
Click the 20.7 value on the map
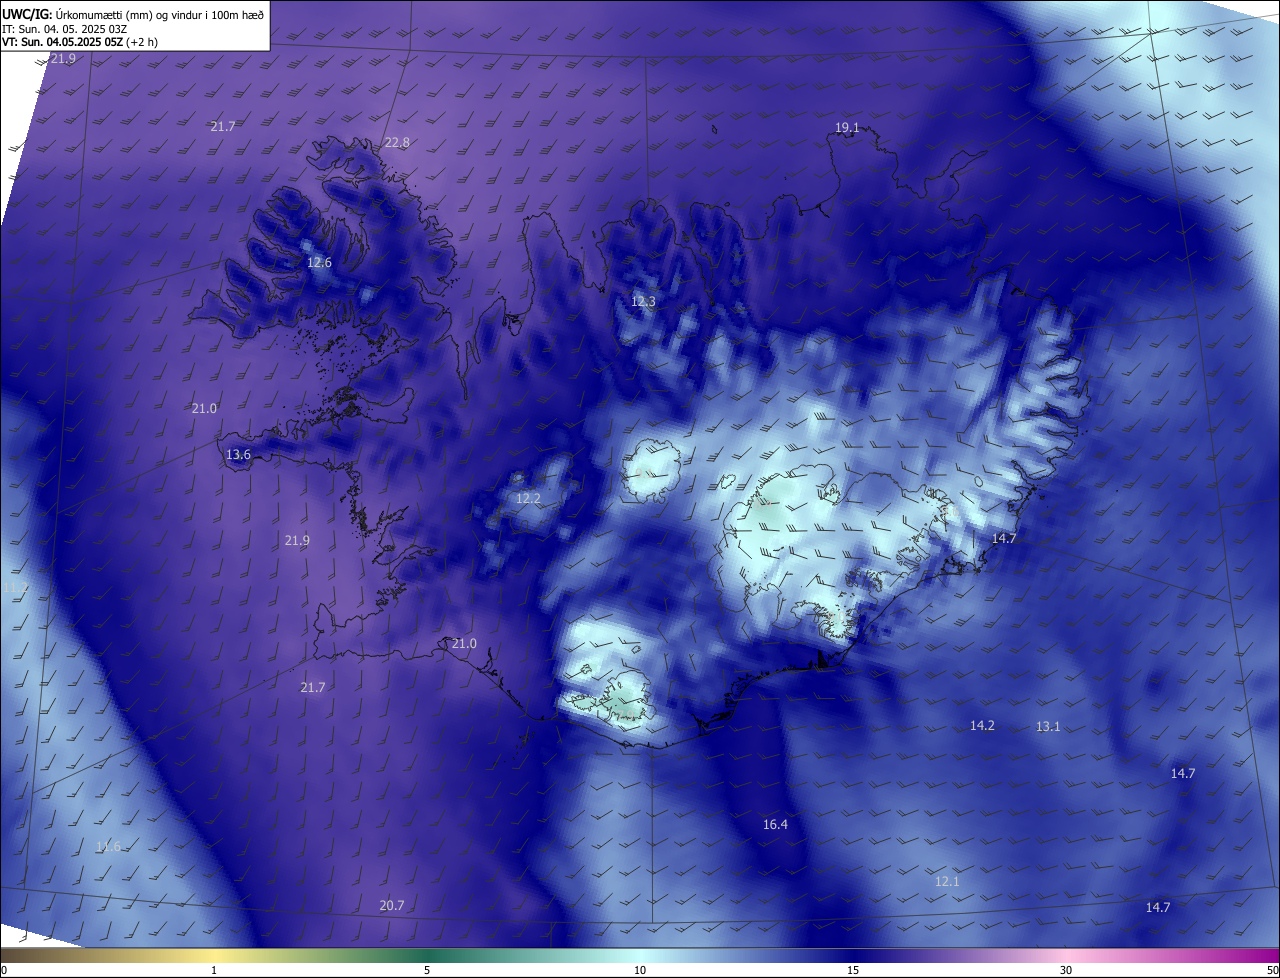[392, 905]
